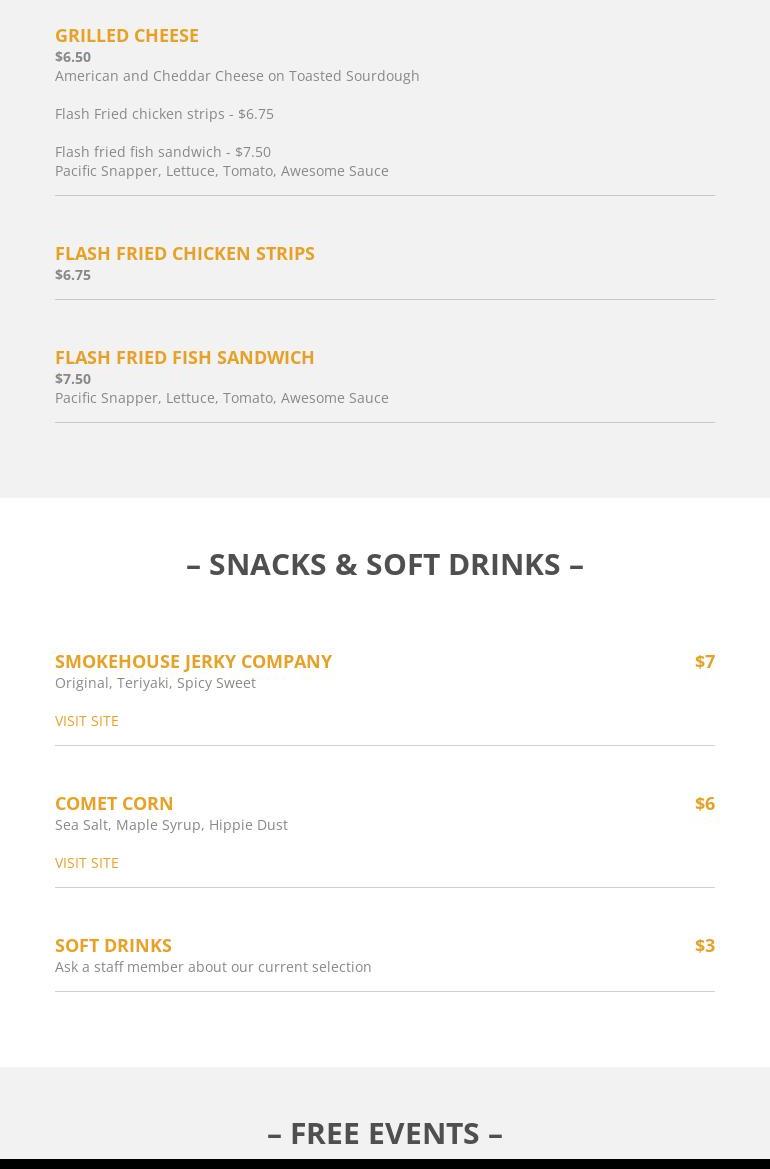Open the Visit Site link below Comet Corn
This screenshot has width=770, height=1169.
86,863
